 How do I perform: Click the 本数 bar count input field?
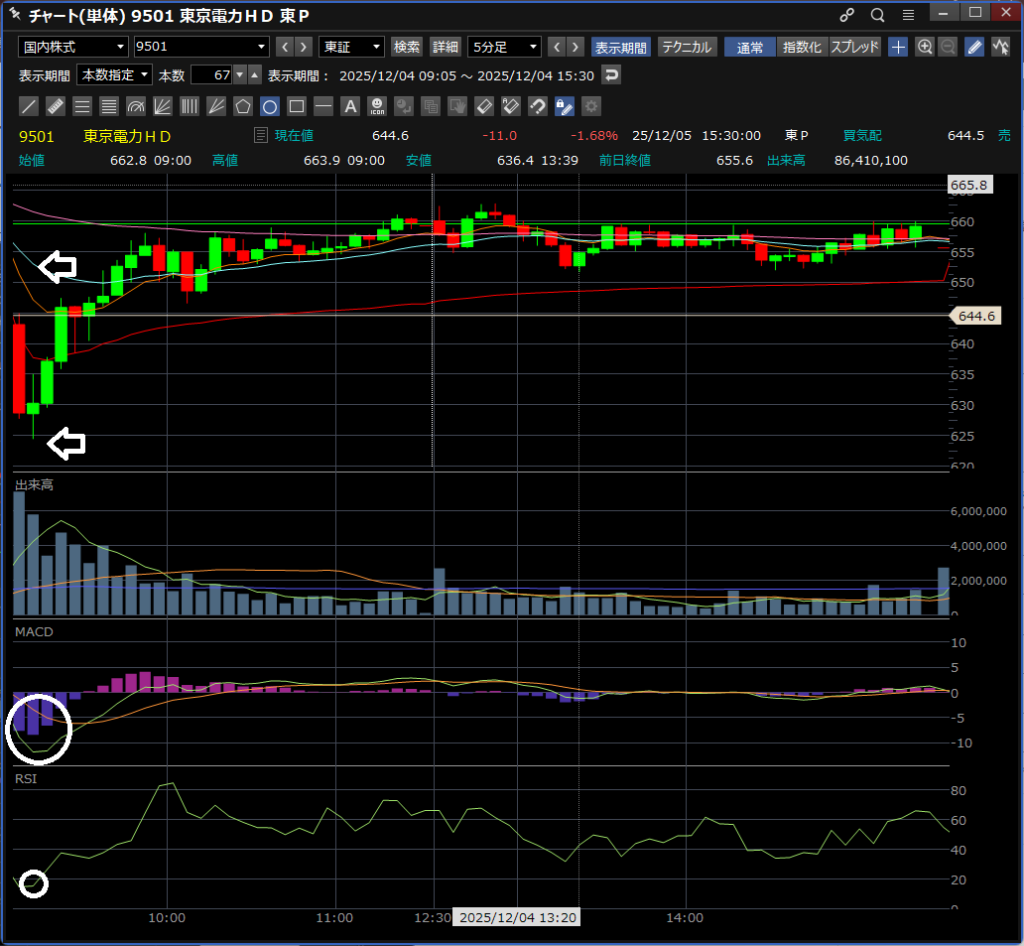pyautogui.click(x=211, y=75)
